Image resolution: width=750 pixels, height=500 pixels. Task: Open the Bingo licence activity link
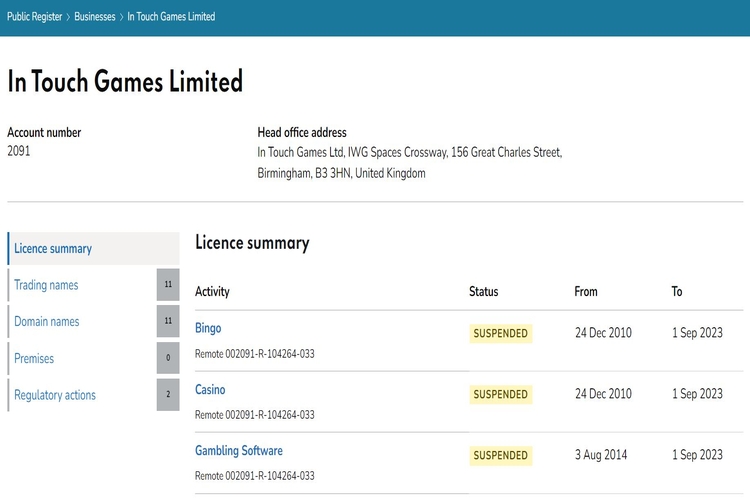(208, 328)
